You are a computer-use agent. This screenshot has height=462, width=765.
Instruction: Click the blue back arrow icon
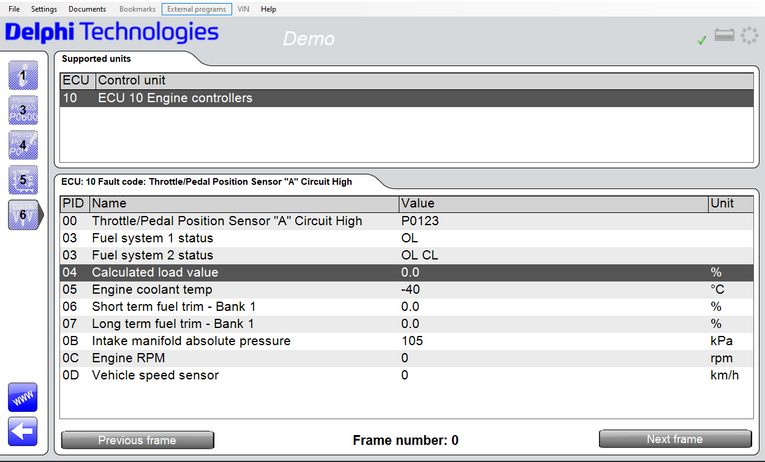click(x=22, y=431)
